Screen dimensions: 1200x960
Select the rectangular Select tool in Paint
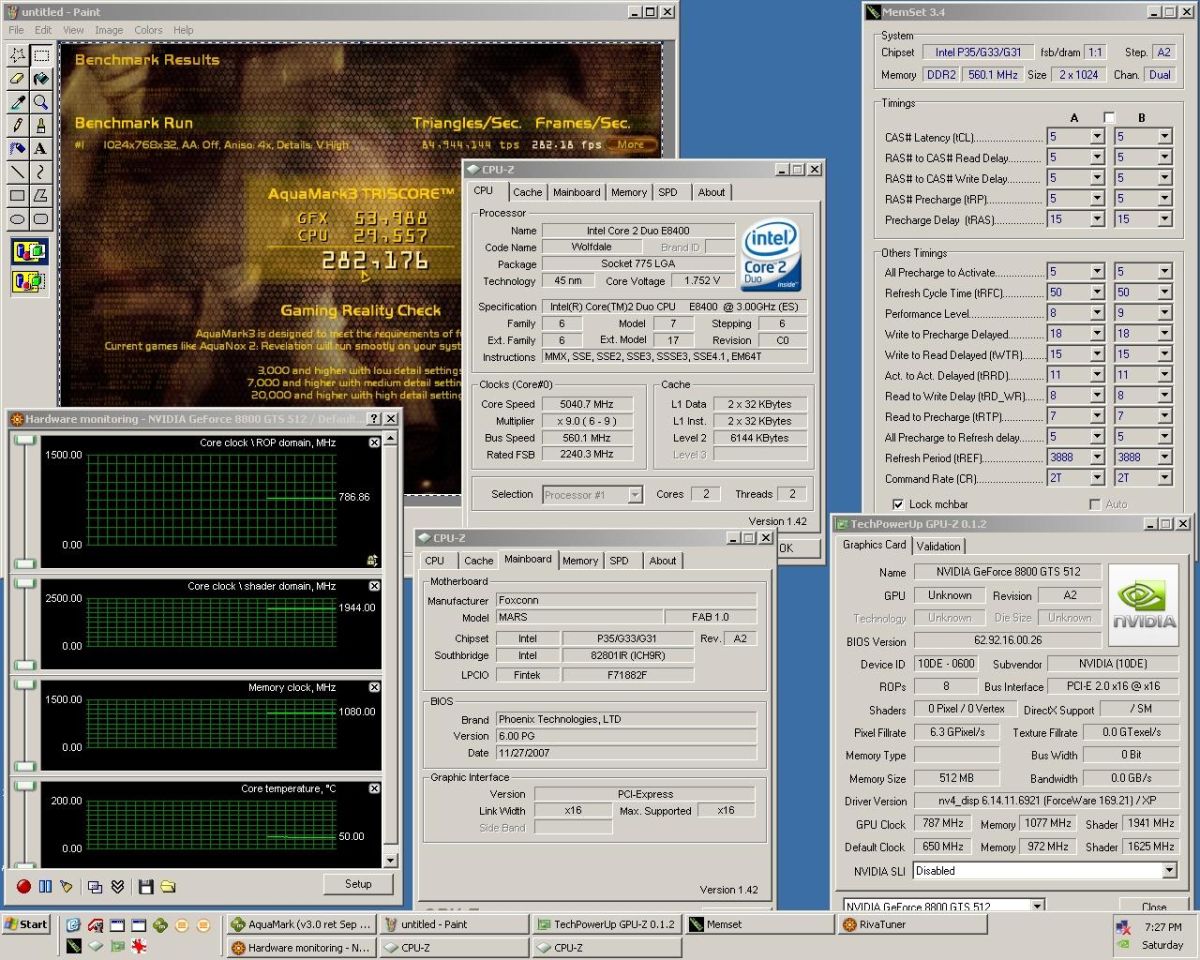[x=41, y=55]
